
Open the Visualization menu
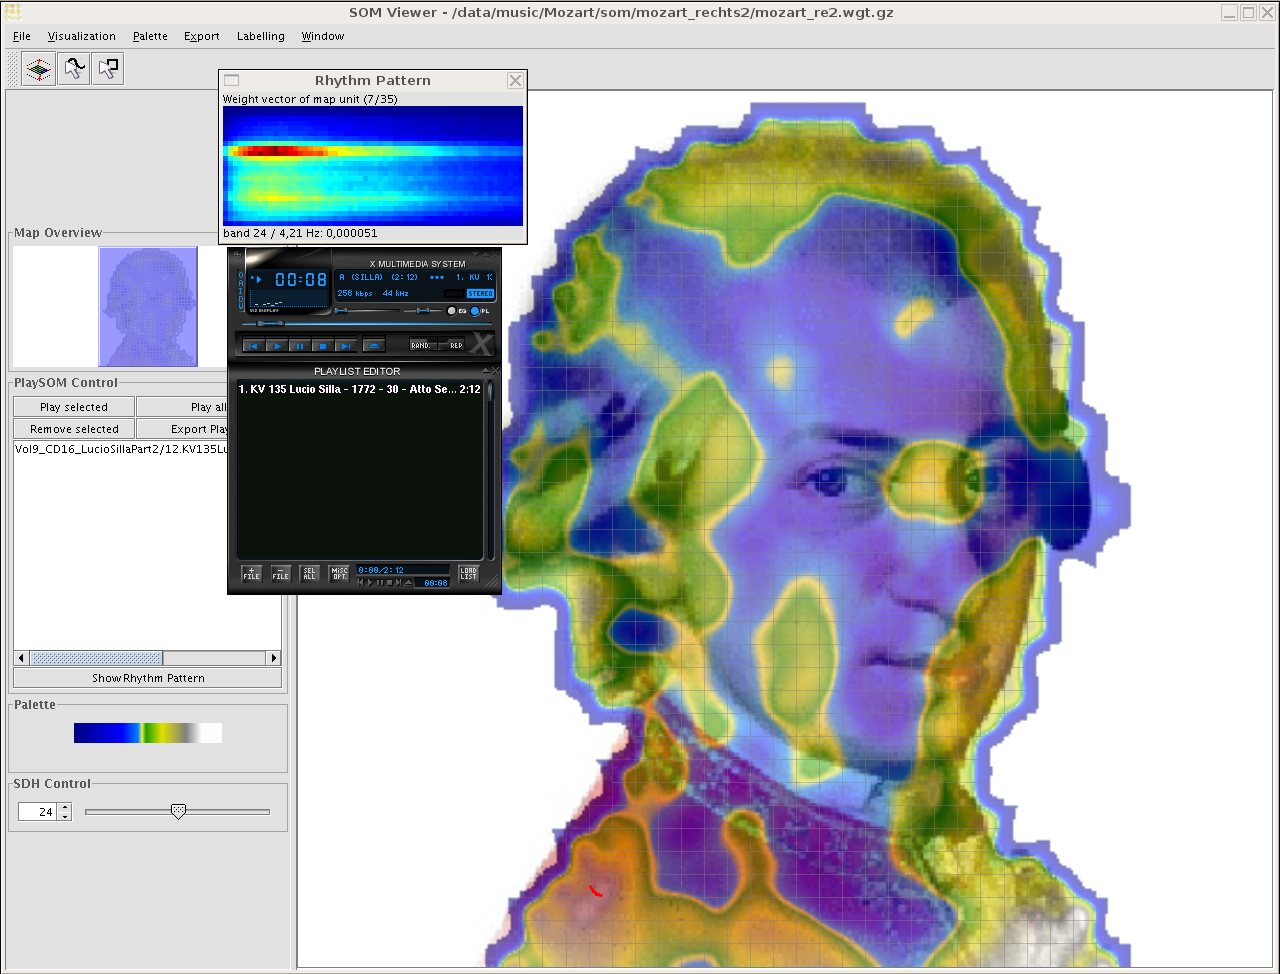pos(82,36)
